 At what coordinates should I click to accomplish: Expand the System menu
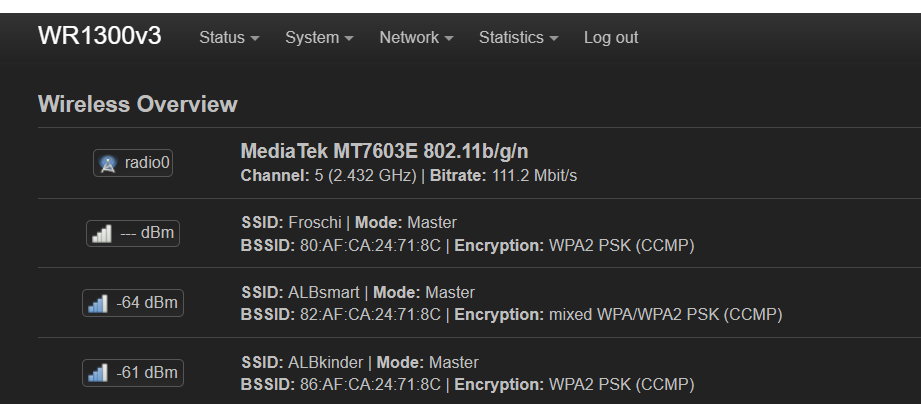319,38
